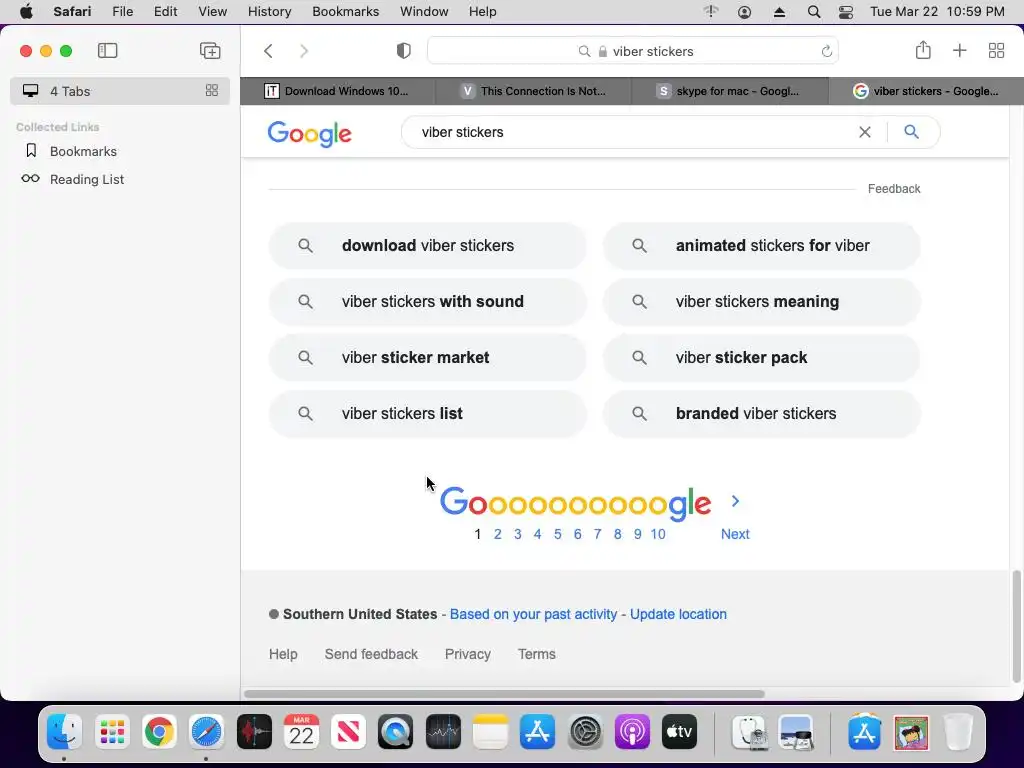Go forward with the arrow button
The image size is (1024, 768).
coord(304,51)
